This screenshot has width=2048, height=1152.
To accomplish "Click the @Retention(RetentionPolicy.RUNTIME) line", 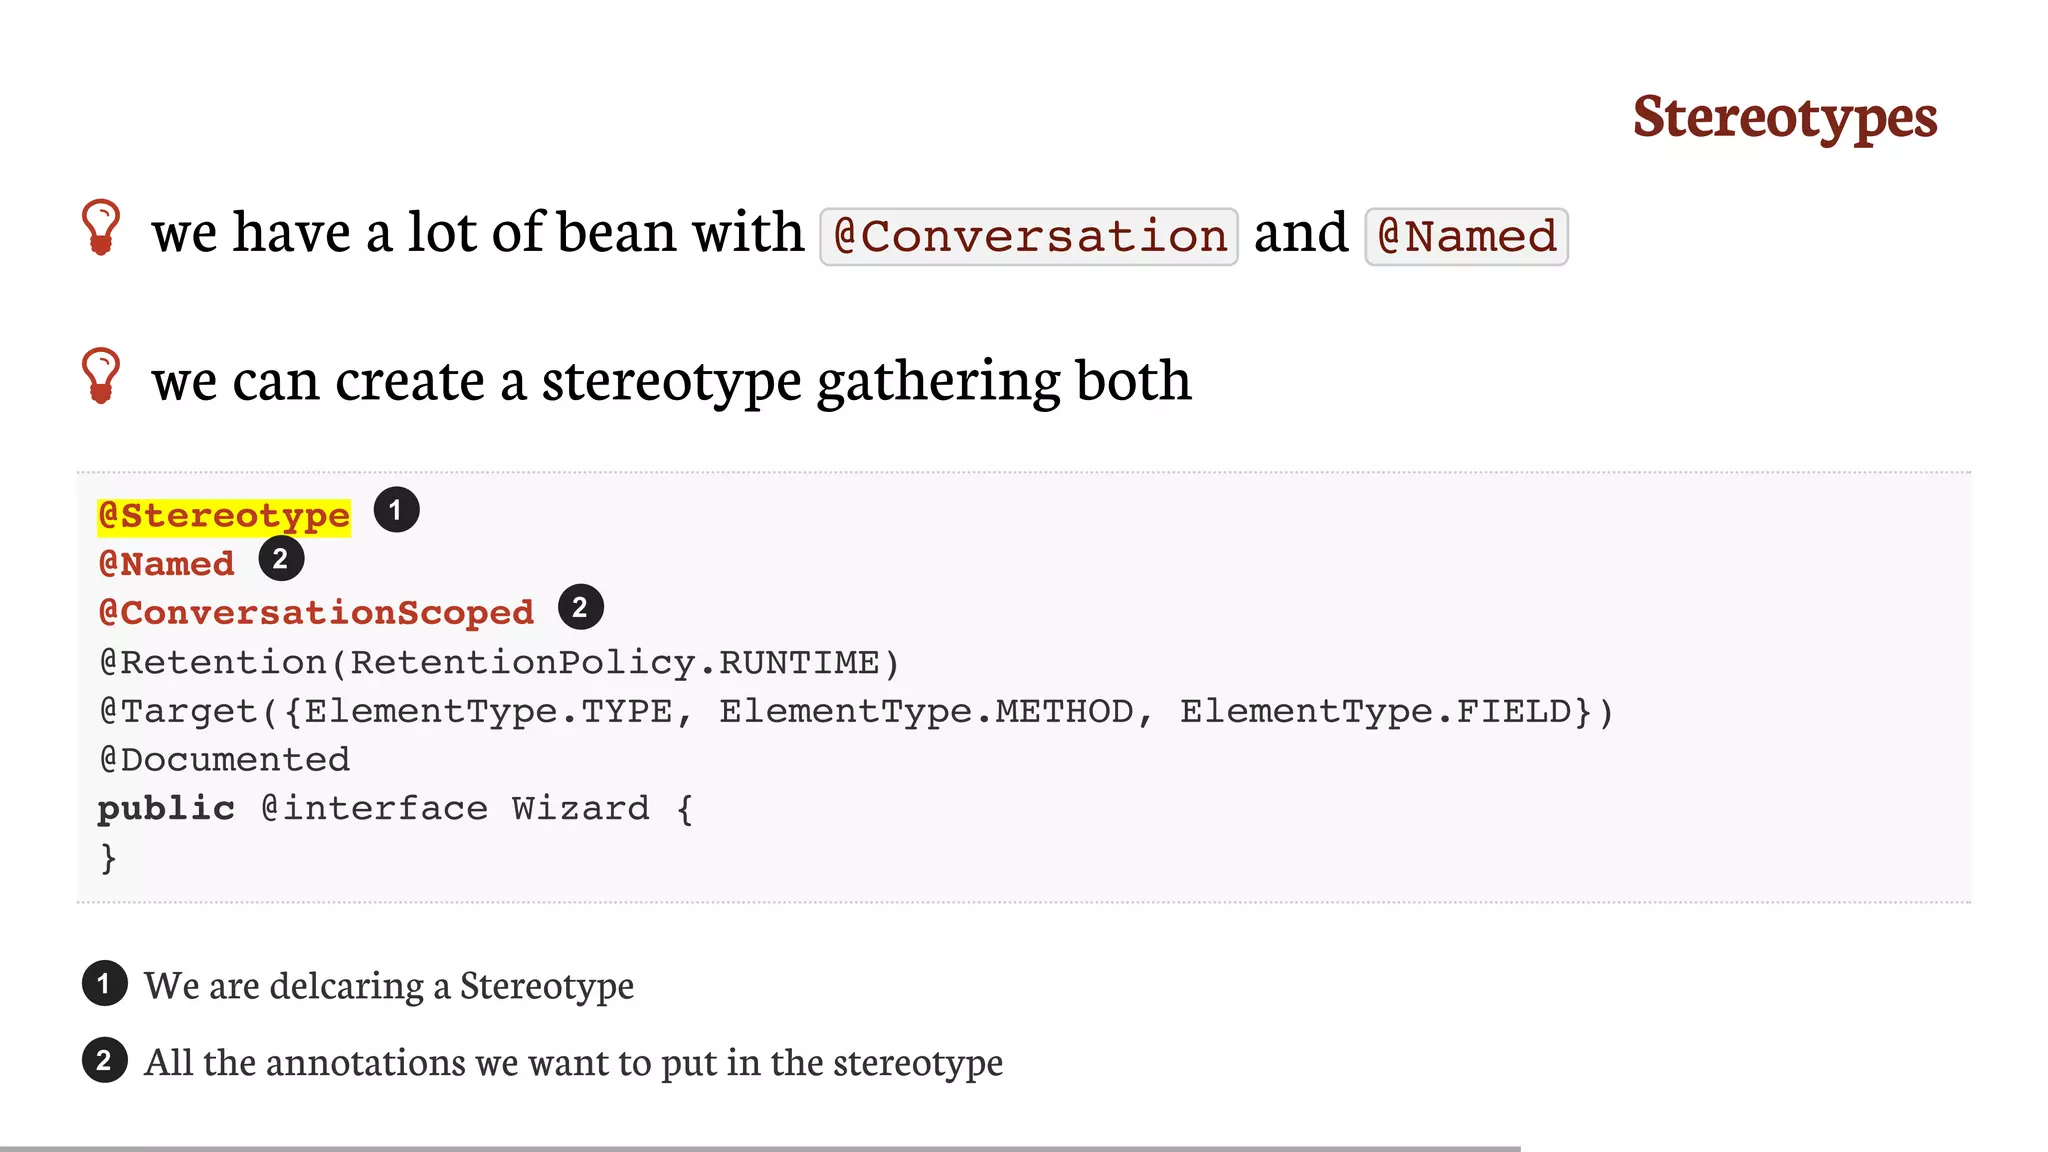I will [x=499, y=662].
